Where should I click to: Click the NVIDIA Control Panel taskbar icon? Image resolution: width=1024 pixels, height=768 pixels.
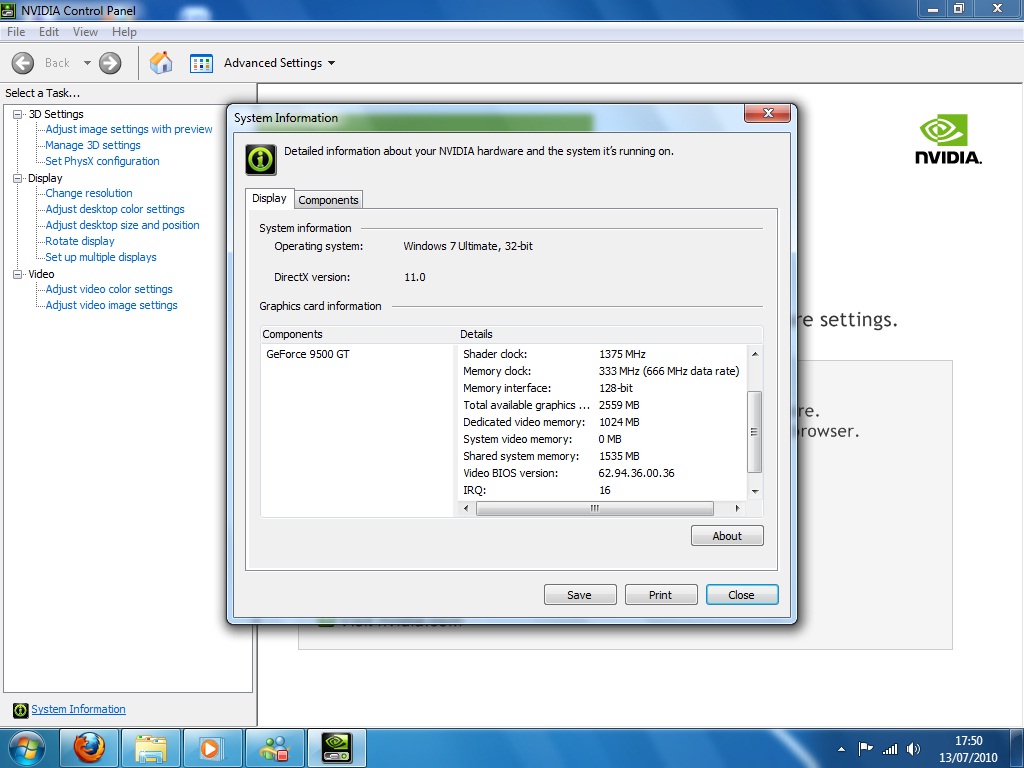[x=337, y=748]
